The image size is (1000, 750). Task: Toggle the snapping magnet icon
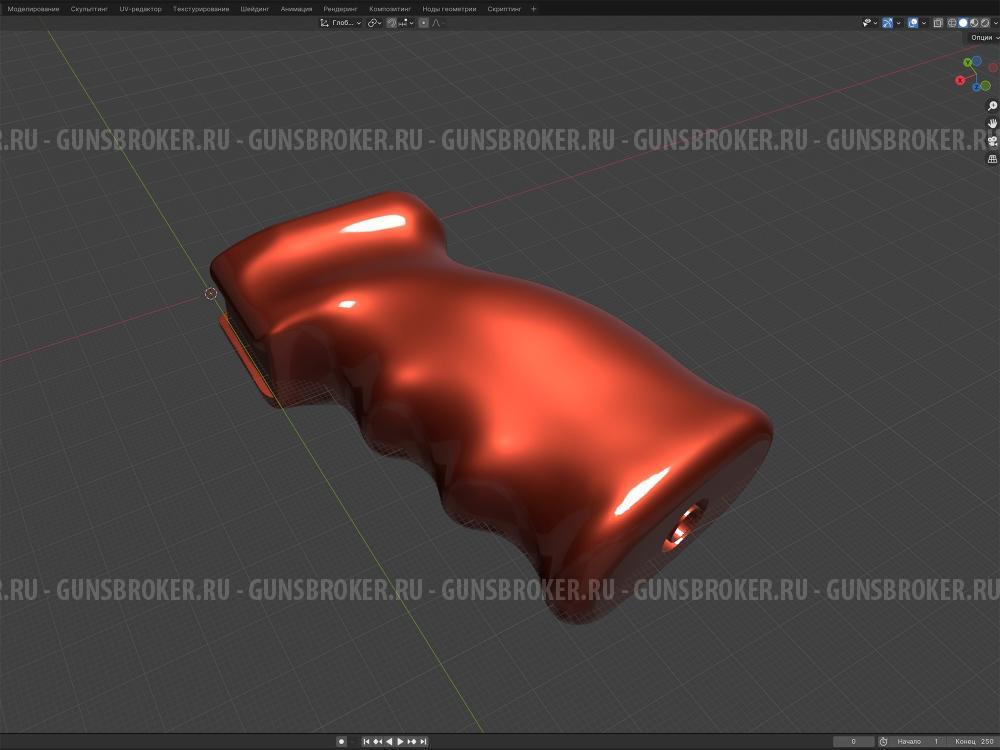[x=392, y=23]
